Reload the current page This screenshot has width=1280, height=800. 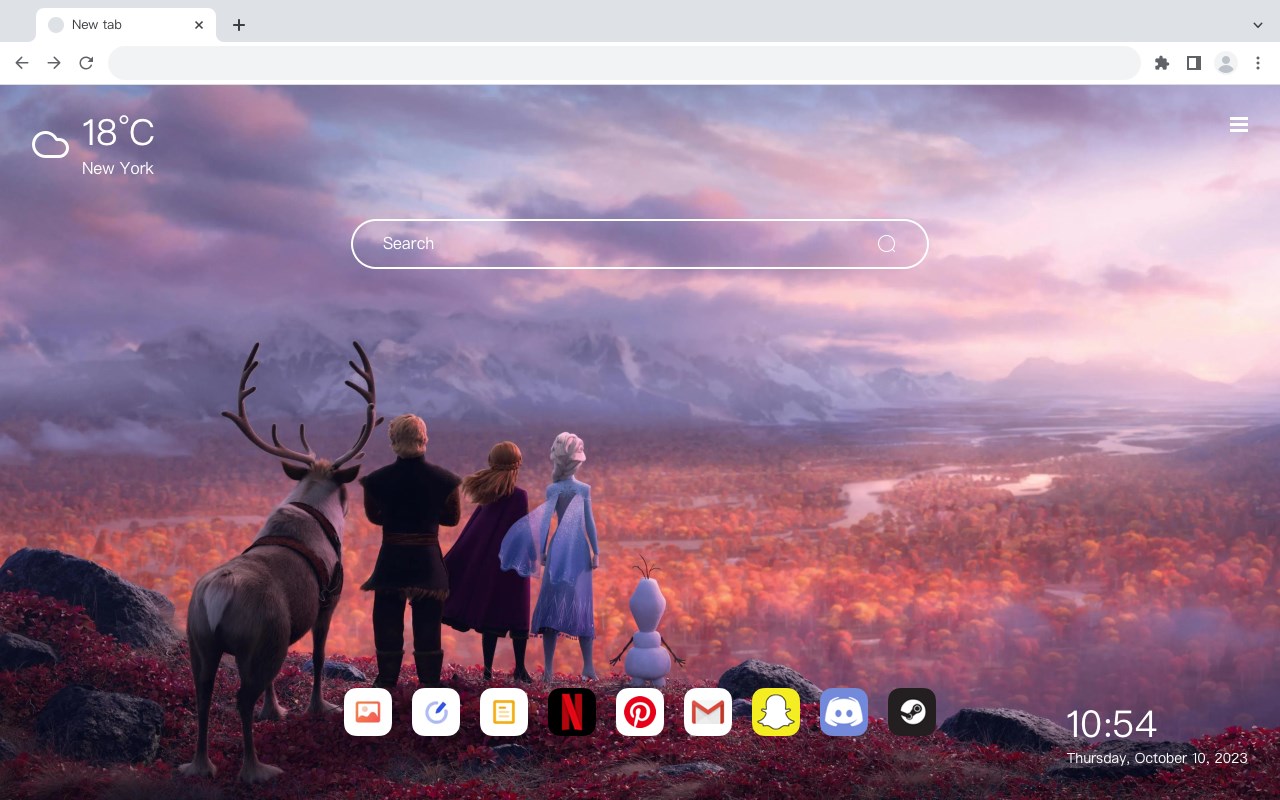click(x=86, y=63)
